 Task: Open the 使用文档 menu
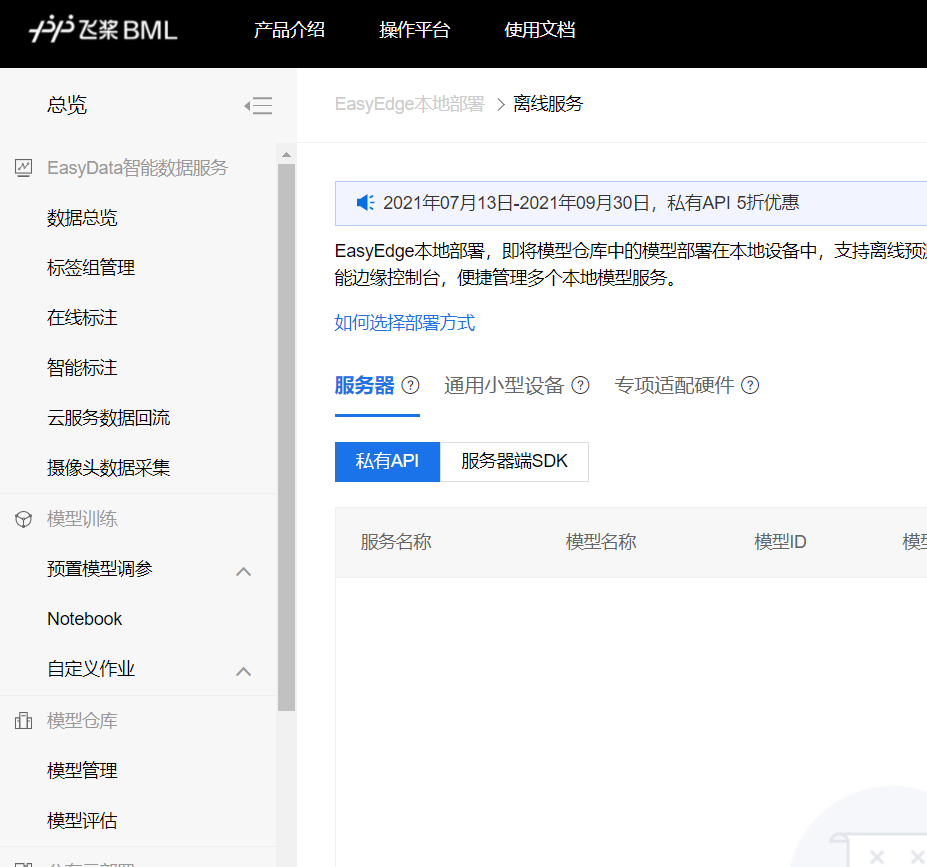click(x=540, y=30)
